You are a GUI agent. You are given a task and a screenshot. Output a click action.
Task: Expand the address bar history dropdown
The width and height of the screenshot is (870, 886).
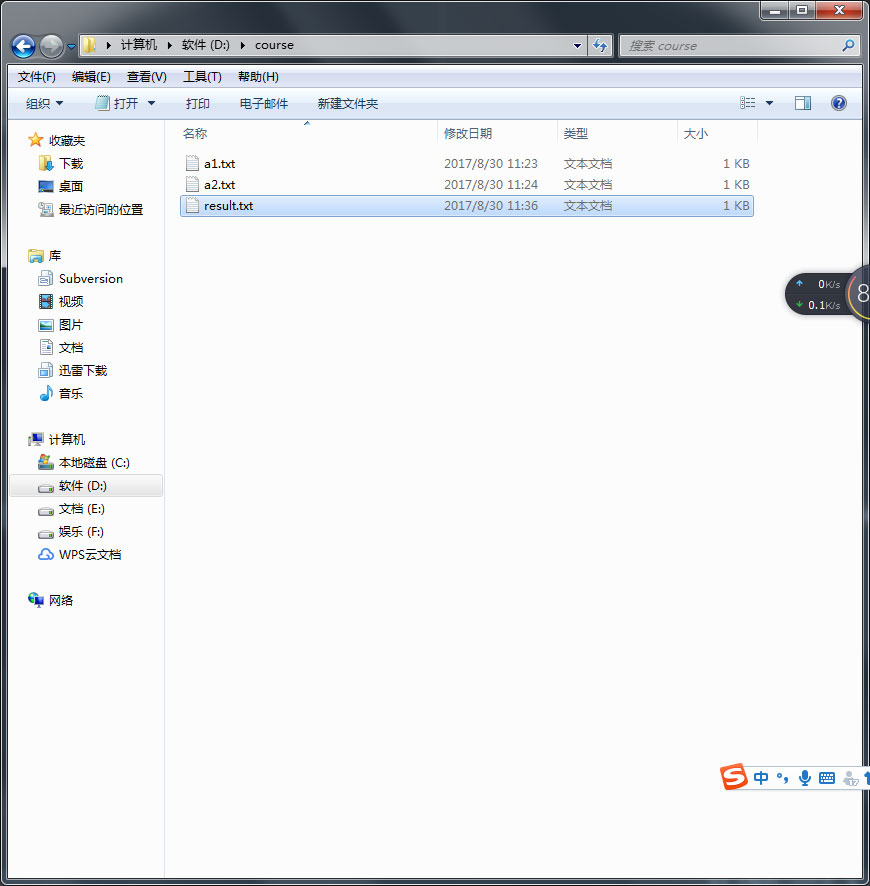point(575,45)
